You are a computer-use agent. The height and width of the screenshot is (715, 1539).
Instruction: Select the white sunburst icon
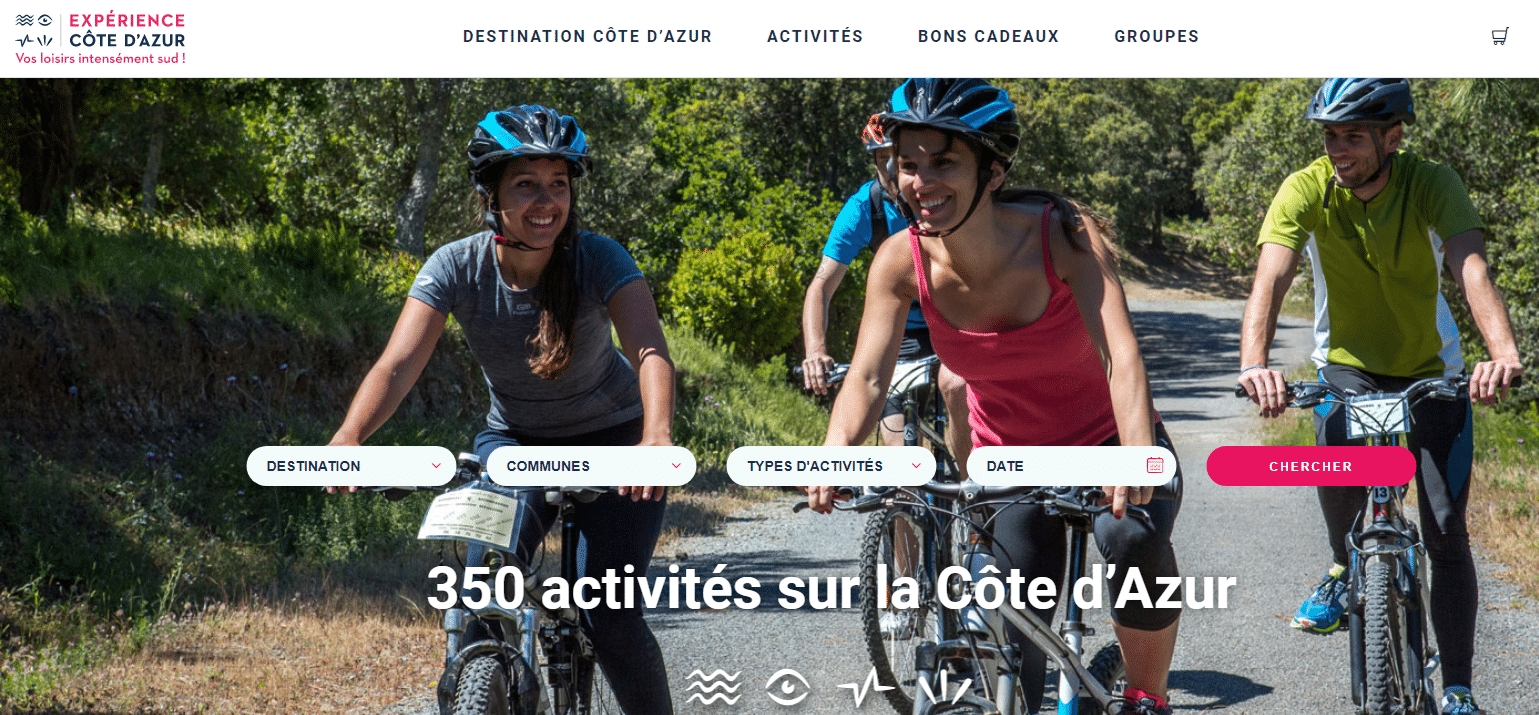click(x=943, y=688)
